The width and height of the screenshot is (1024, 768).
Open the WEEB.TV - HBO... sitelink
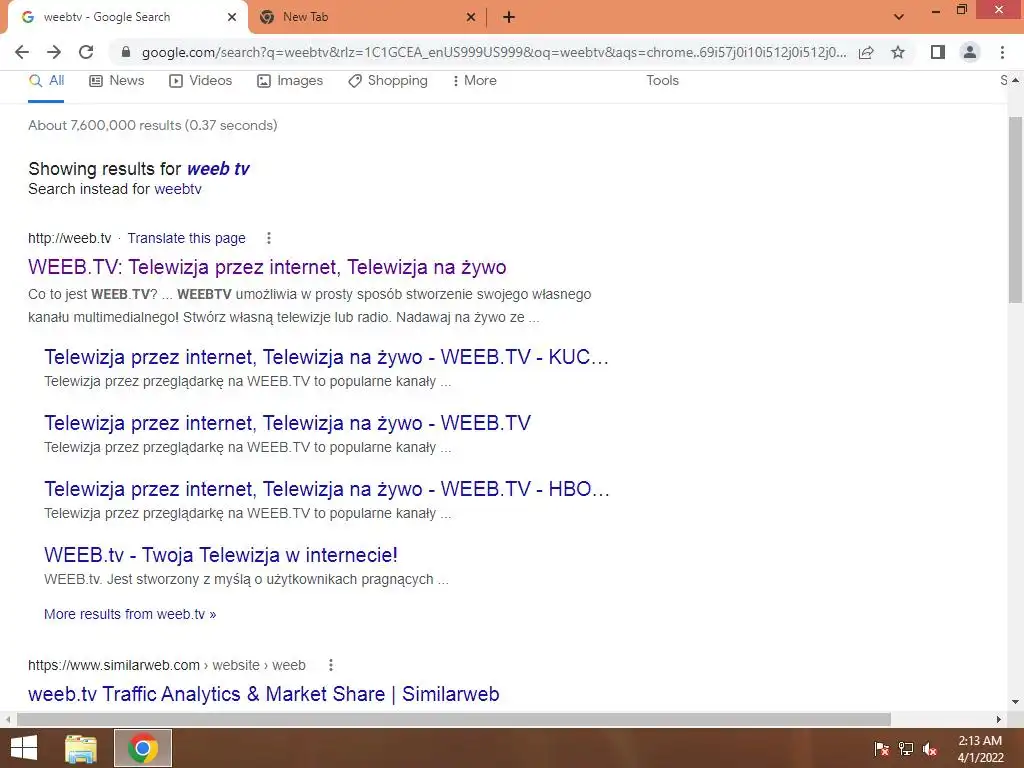(327, 489)
